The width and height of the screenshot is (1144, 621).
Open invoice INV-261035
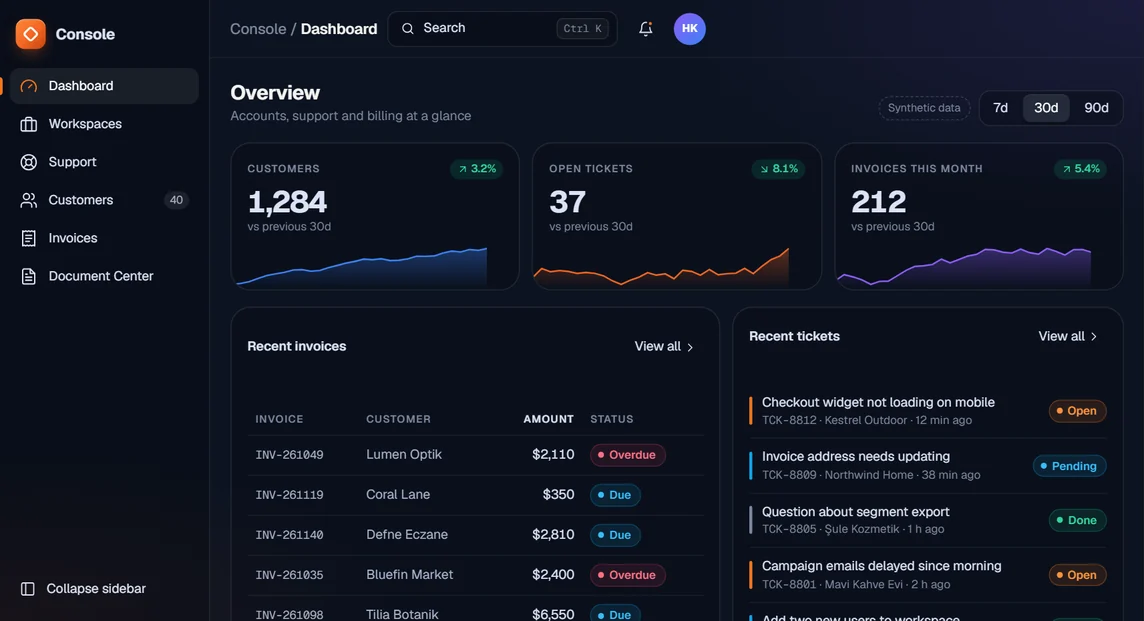(x=290, y=575)
